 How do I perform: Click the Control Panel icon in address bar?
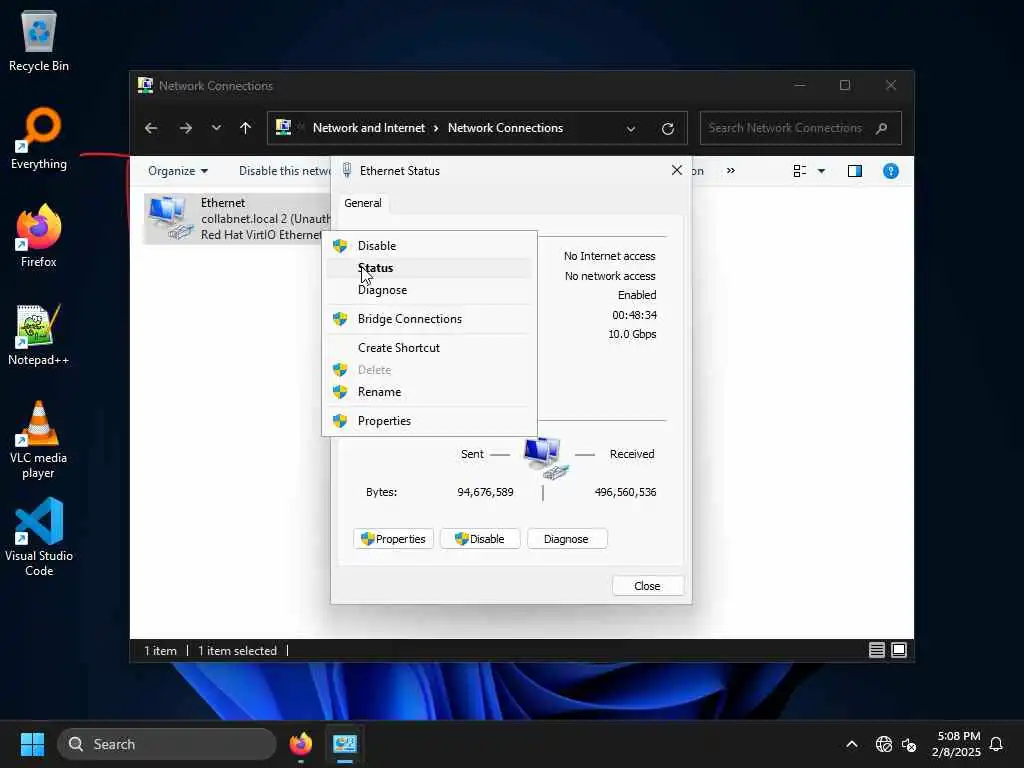(x=283, y=127)
